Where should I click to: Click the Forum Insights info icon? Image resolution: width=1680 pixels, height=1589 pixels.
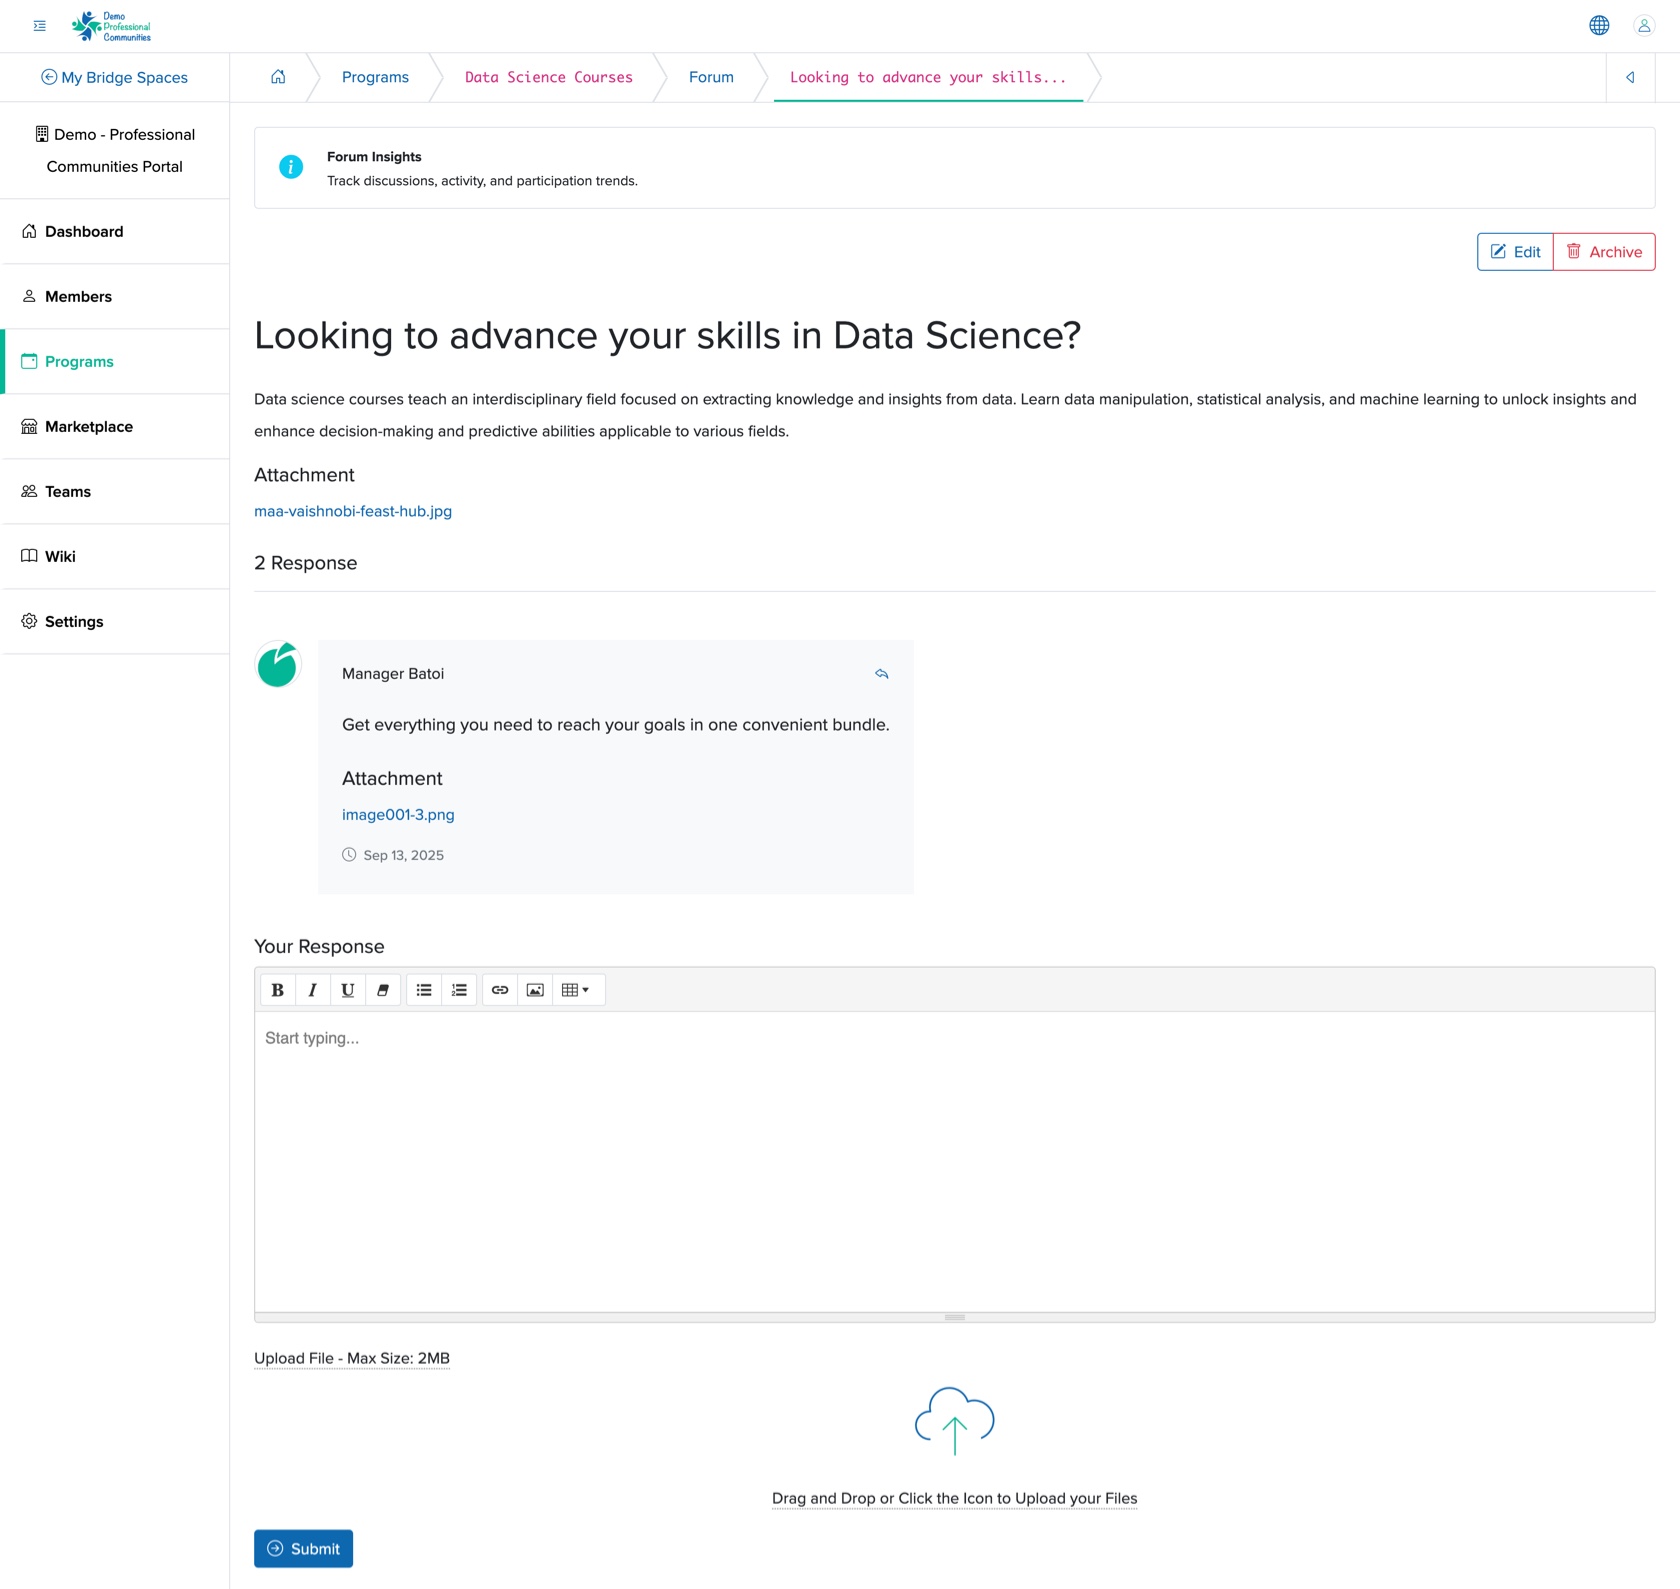tap(291, 167)
